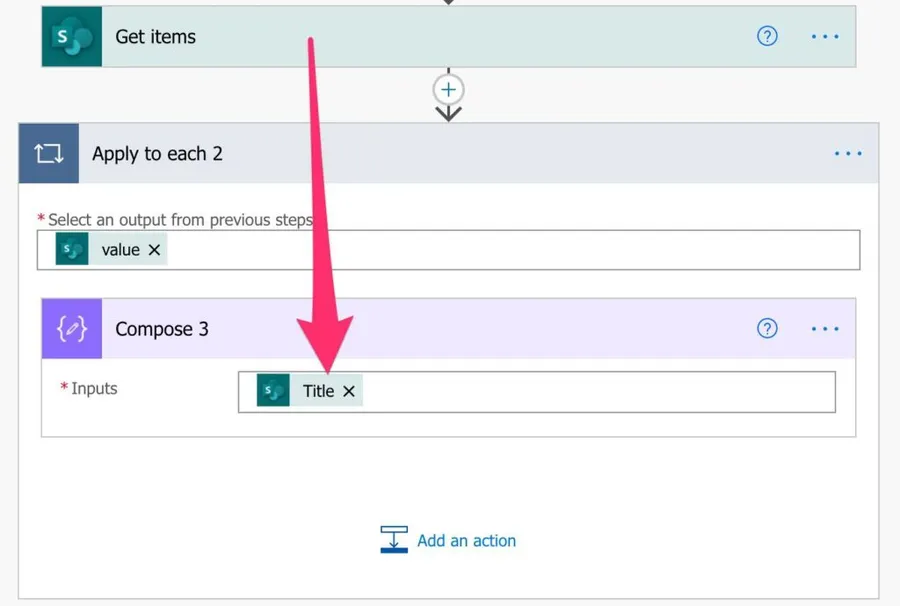Insert a new step with the plus button
Viewport: 900px width, 606px height.
click(x=449, y=89)
